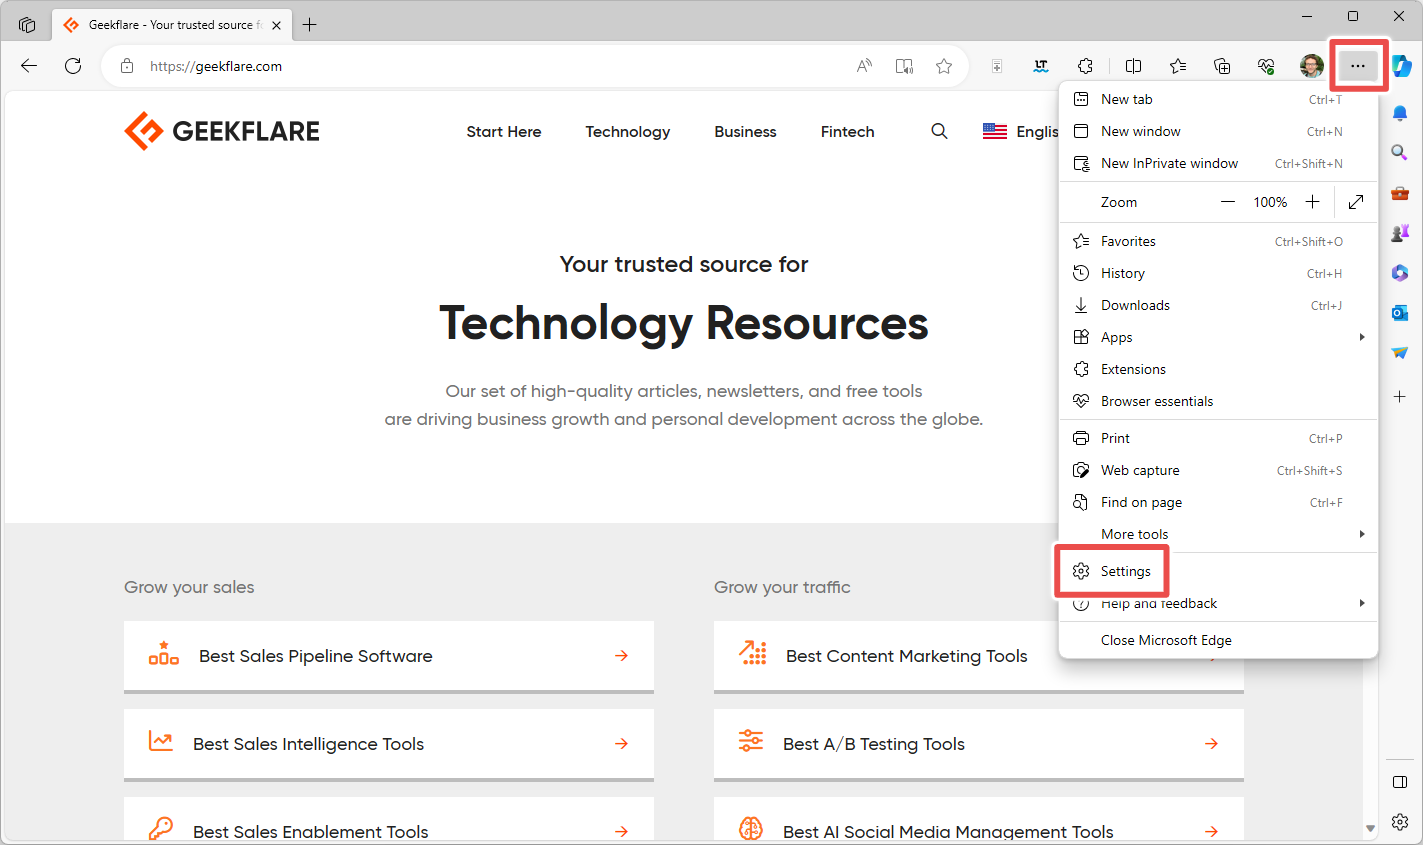
Task: Select Find on page menu item
Action: coord(1218,502)
